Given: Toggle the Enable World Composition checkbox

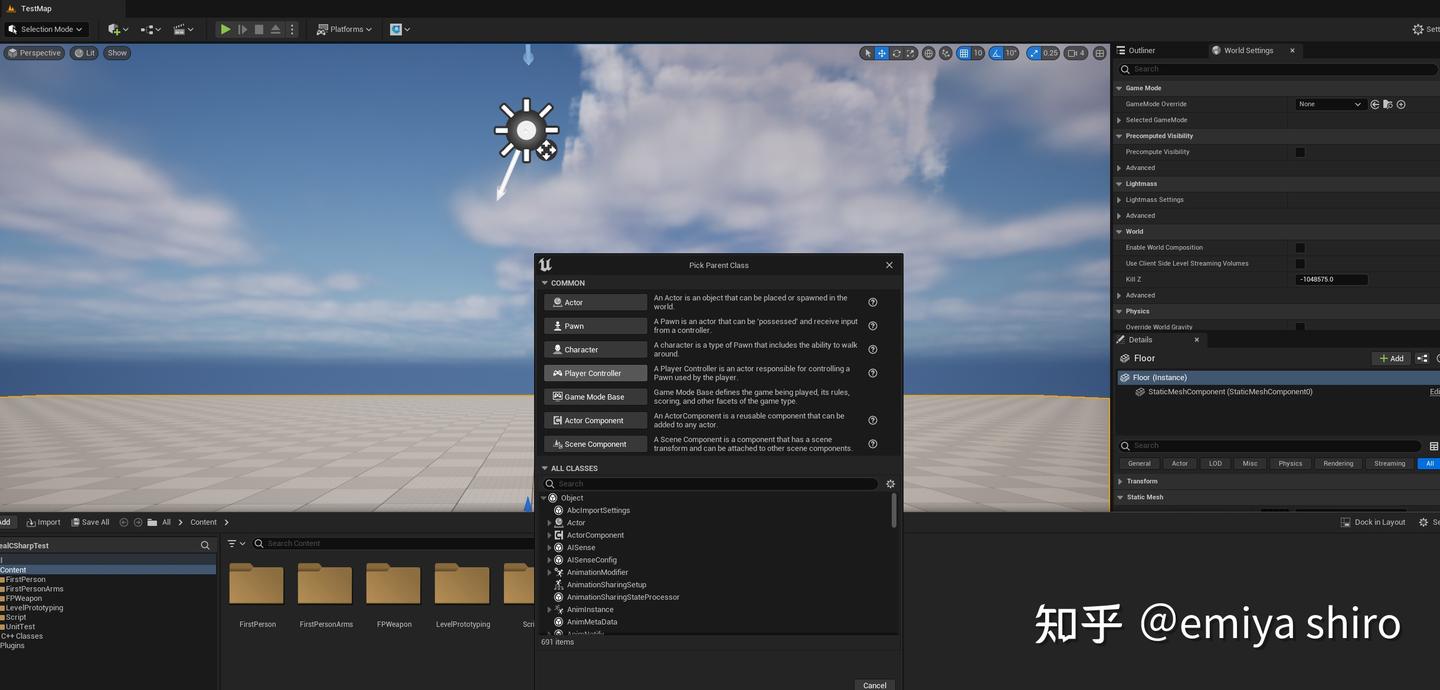Looking at the screenshot, I should (x=1301, y=247).
